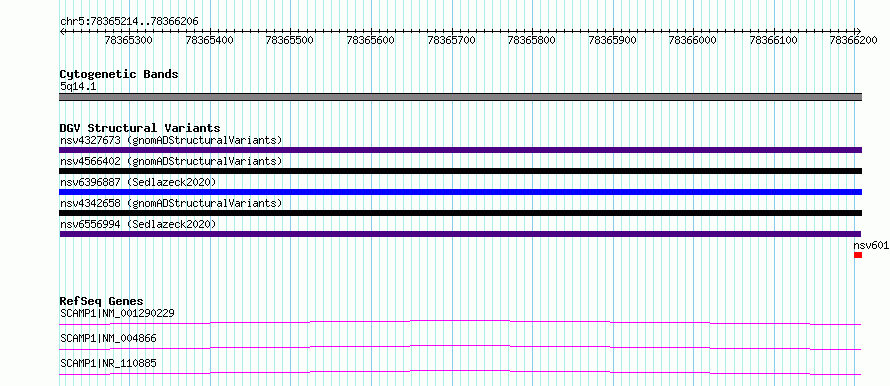The width and height of the screenshot is (890, 386).
Task: Select the 78365800 ruler position label
Action: 532,40
